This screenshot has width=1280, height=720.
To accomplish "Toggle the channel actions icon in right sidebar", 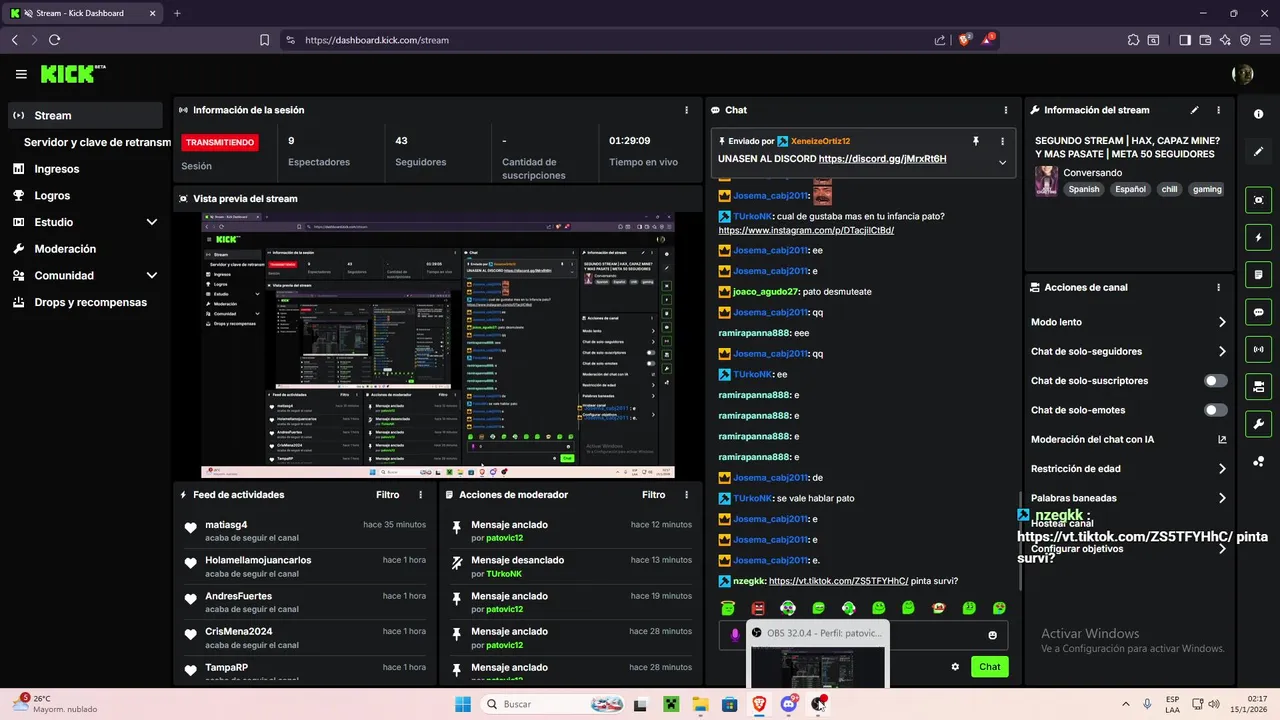I will [1258, 386].
